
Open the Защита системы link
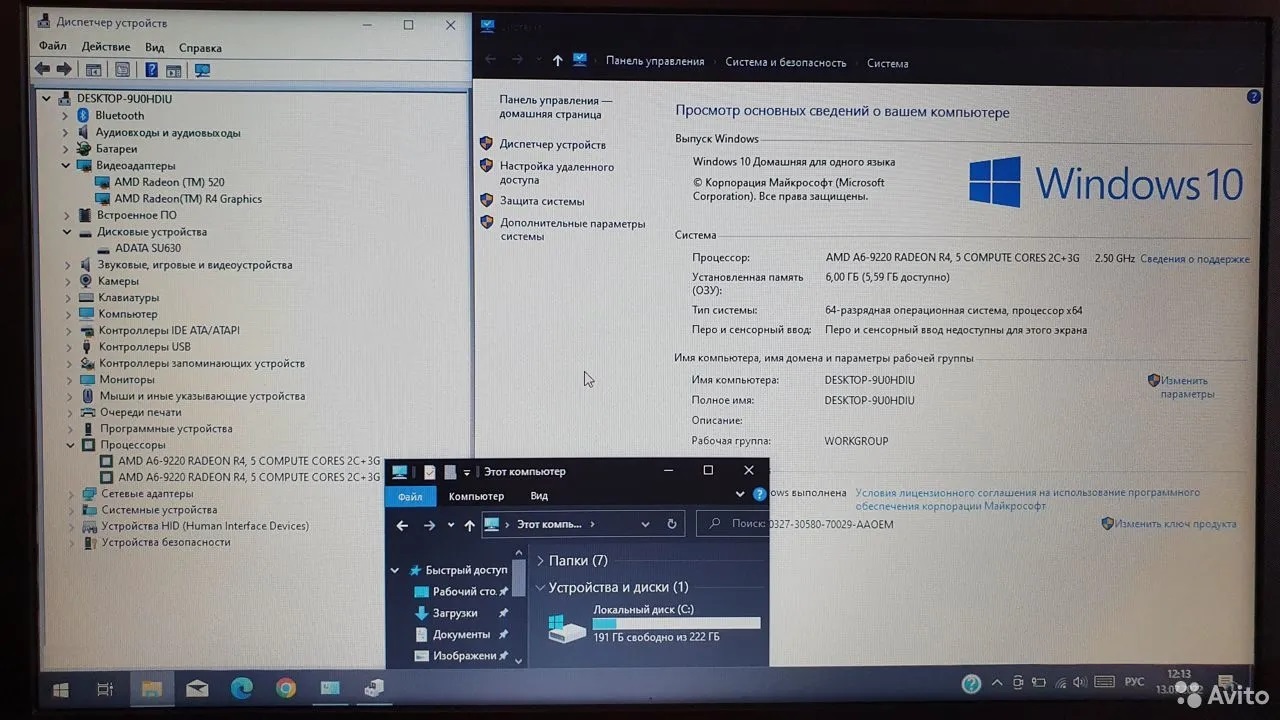tap(542, 201)
